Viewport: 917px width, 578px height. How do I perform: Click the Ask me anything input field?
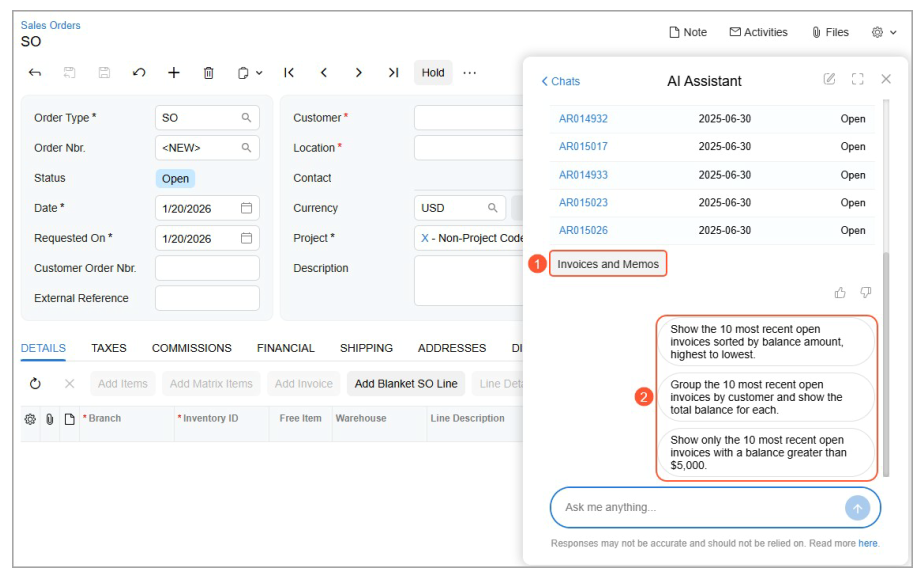point(700,508)
